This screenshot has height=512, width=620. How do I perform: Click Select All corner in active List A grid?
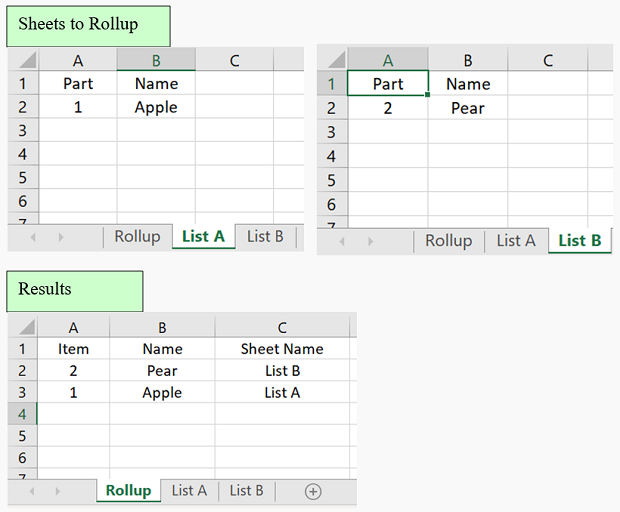(22, 60)
